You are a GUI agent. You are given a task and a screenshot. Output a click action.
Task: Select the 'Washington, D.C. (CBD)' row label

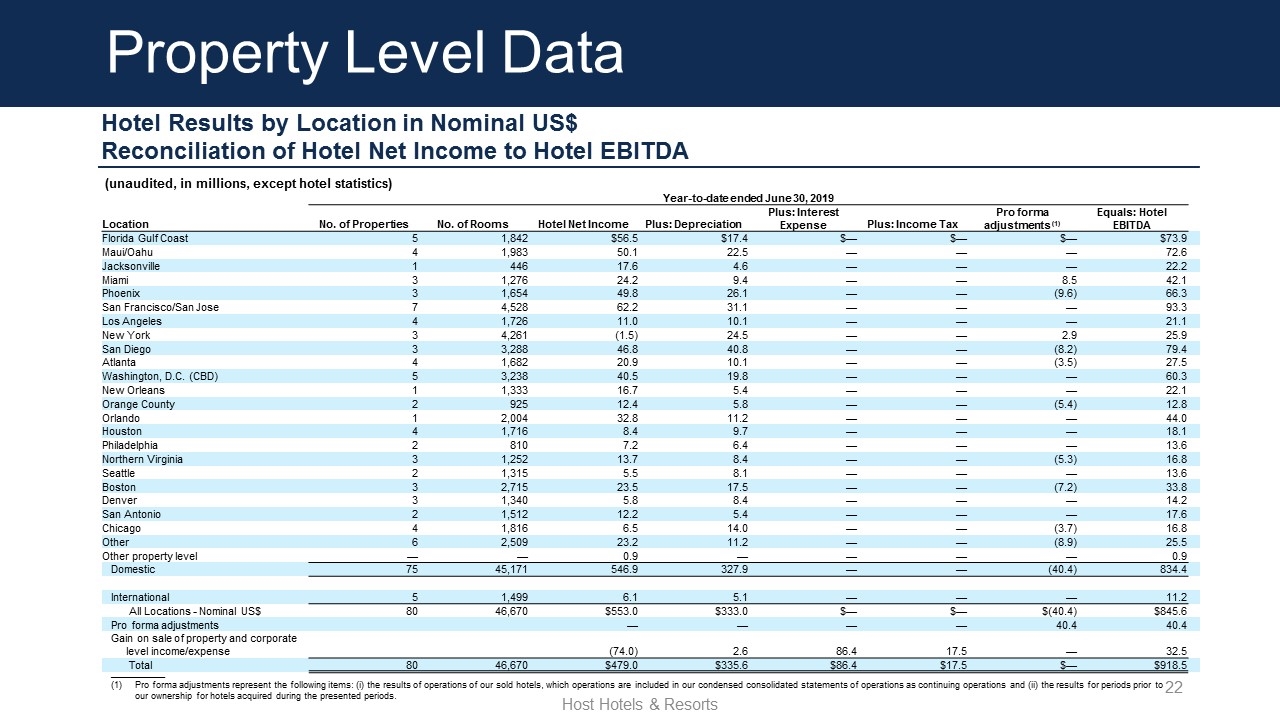[x=158, y=376]
